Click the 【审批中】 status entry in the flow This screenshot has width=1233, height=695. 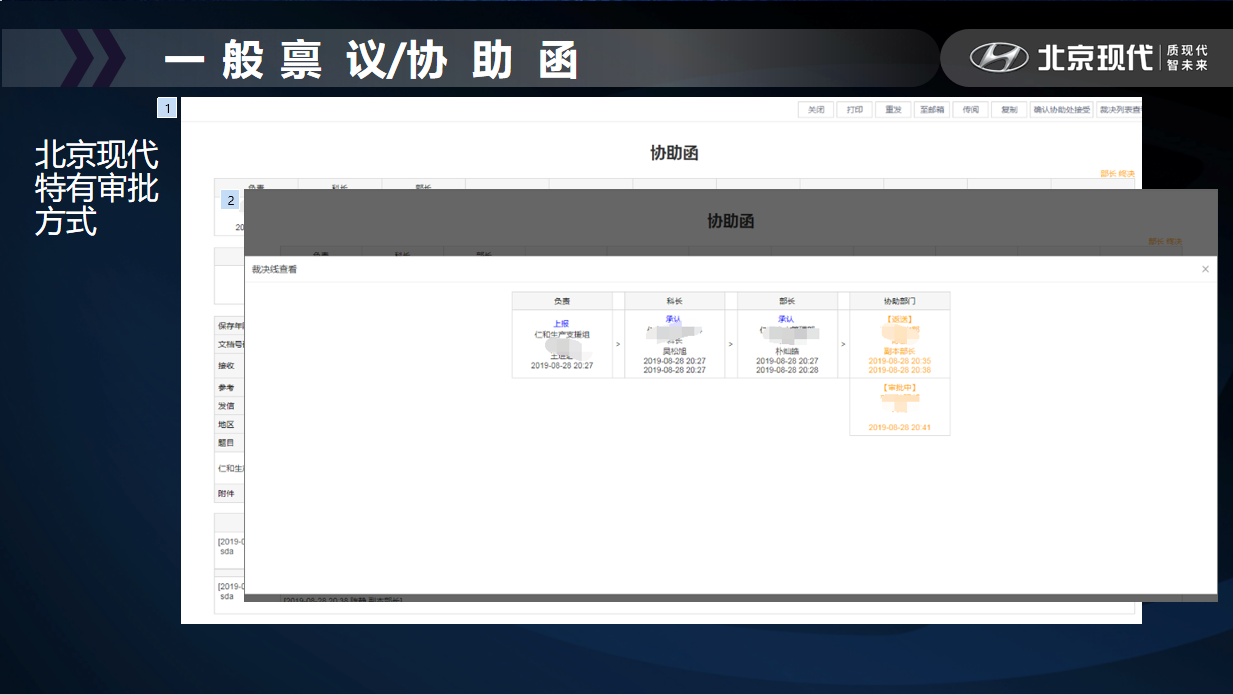coord(899,389)
